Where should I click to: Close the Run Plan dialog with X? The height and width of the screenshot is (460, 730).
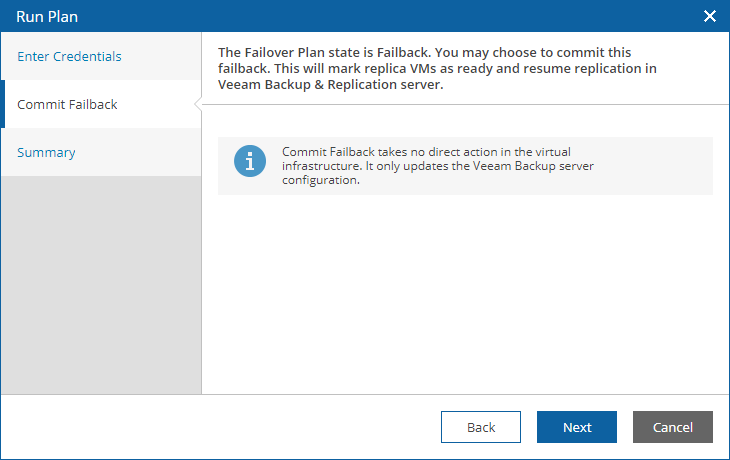pos(710,16)
